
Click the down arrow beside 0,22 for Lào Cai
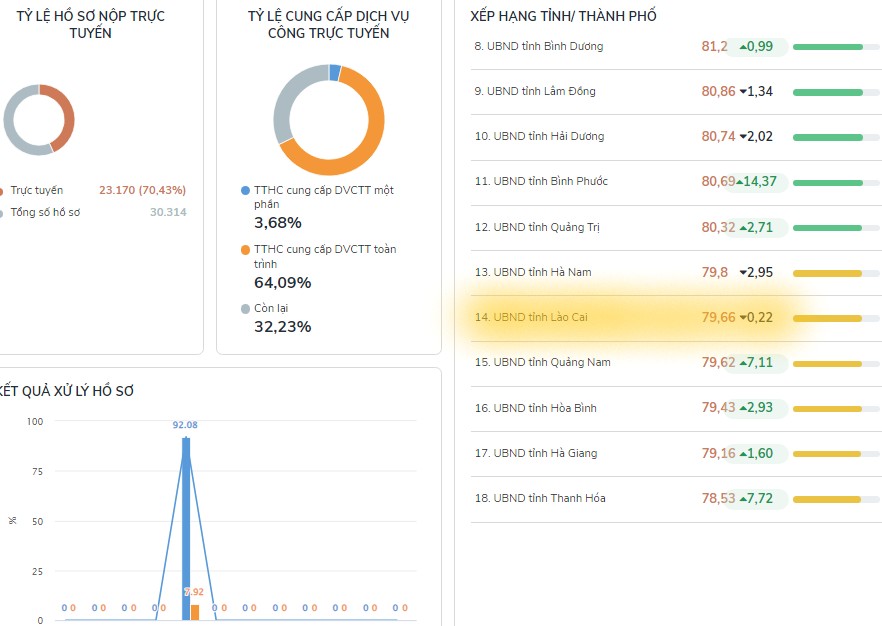[x=743, y=318]
